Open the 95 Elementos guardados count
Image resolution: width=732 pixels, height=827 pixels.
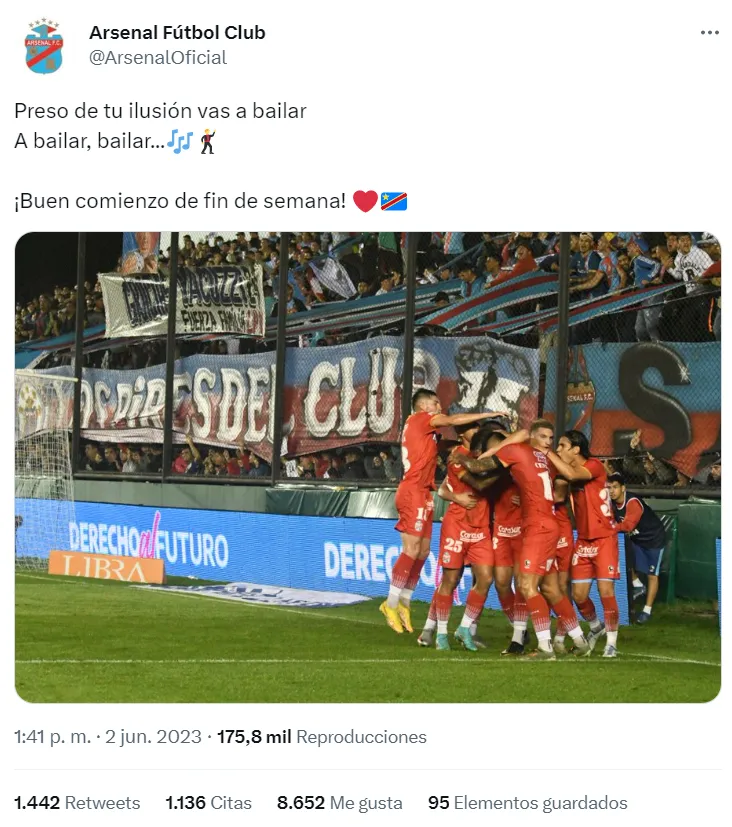527,802
